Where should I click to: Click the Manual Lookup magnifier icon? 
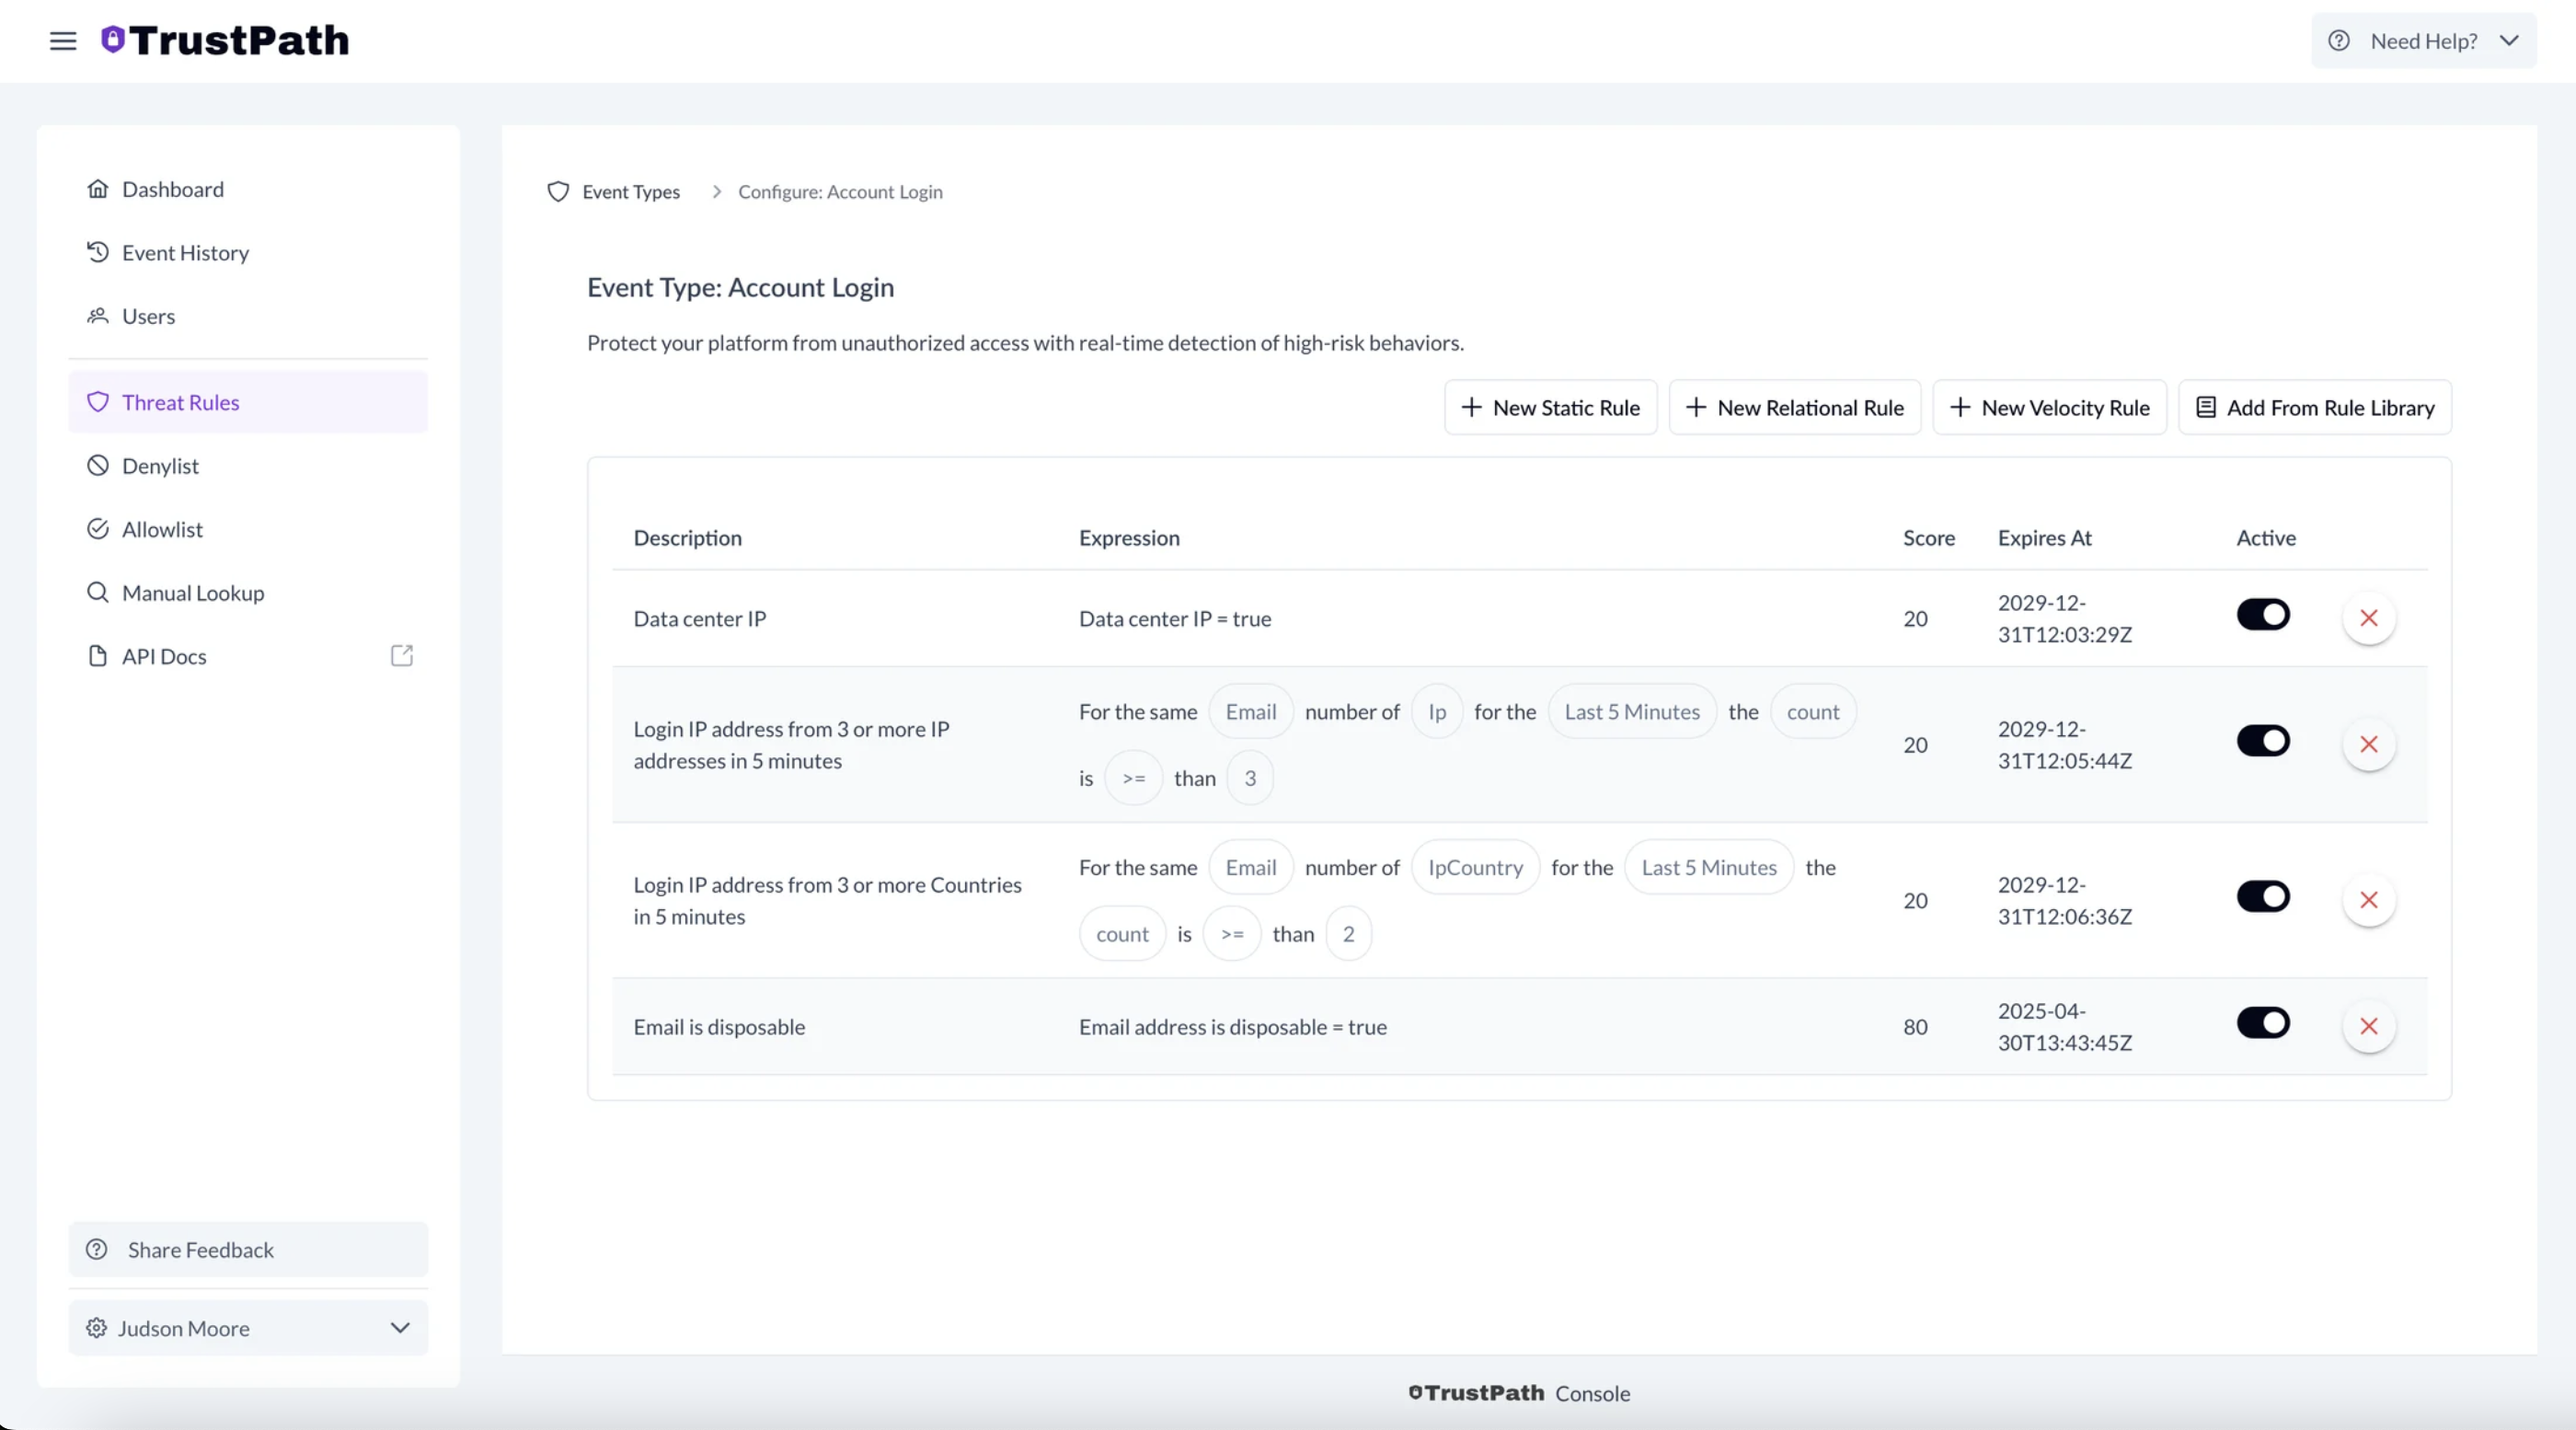(98, 592)
